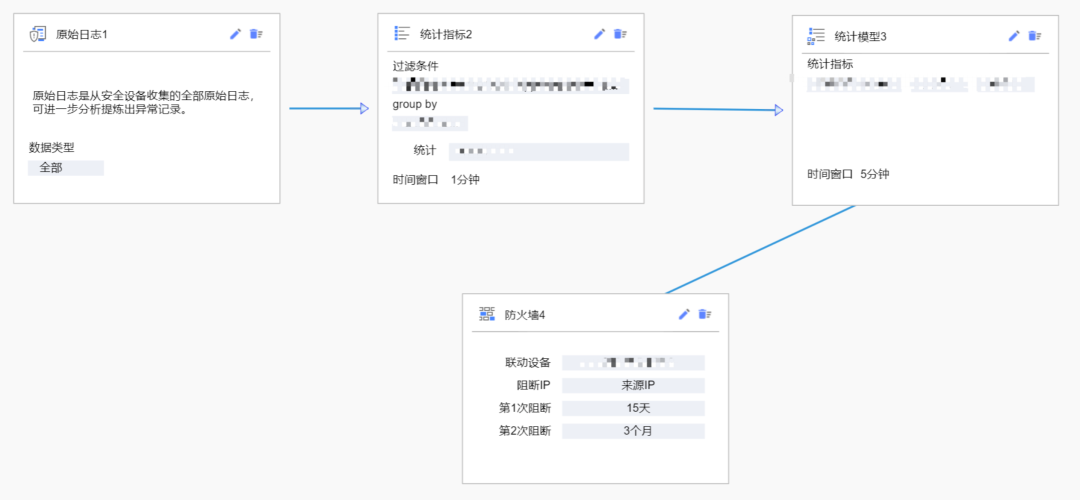Click the pencil icon on 统计指标2
The image size is (1080, 500).
599,34
